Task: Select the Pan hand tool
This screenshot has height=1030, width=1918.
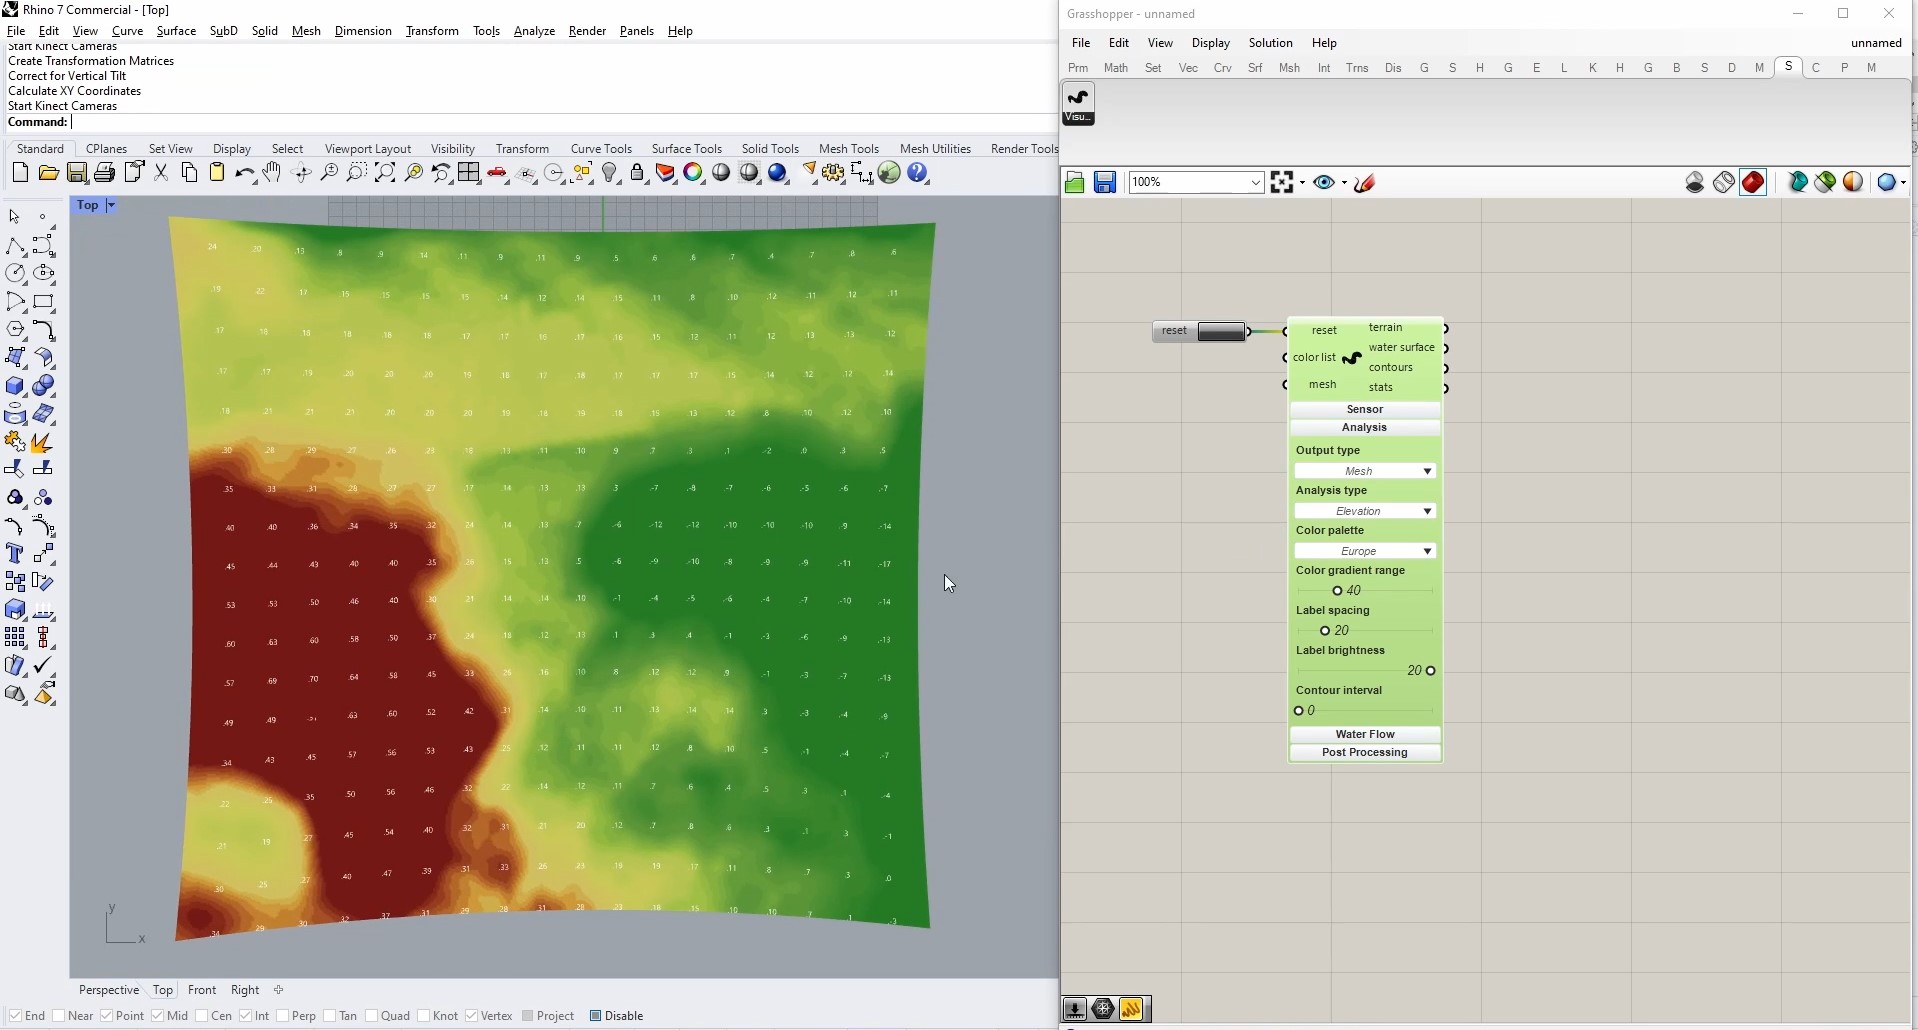Action: (x=272, y=173)
